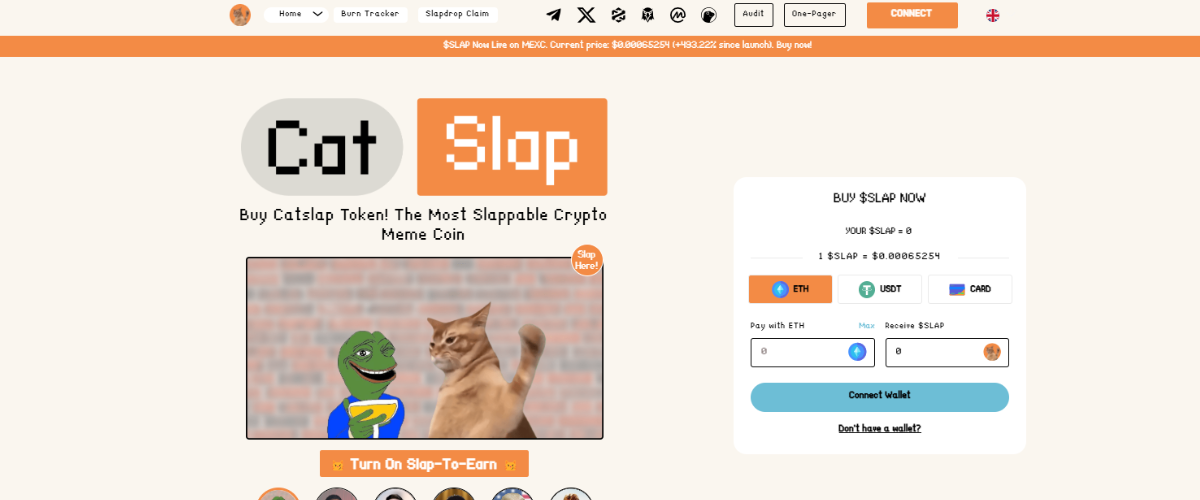Open the CoinGecko icon link
The image size is (1200, 500).
pos(709,15)
